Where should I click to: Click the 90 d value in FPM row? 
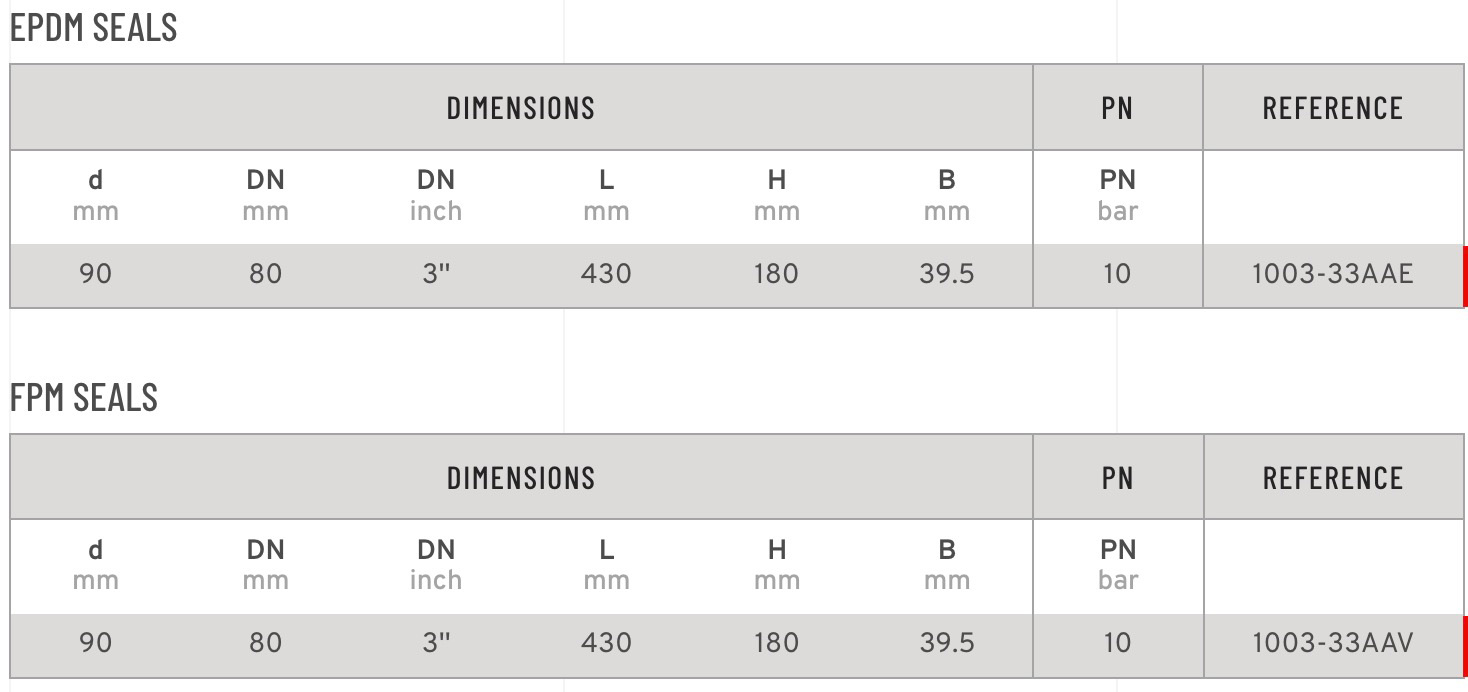(x=96, y=643)
